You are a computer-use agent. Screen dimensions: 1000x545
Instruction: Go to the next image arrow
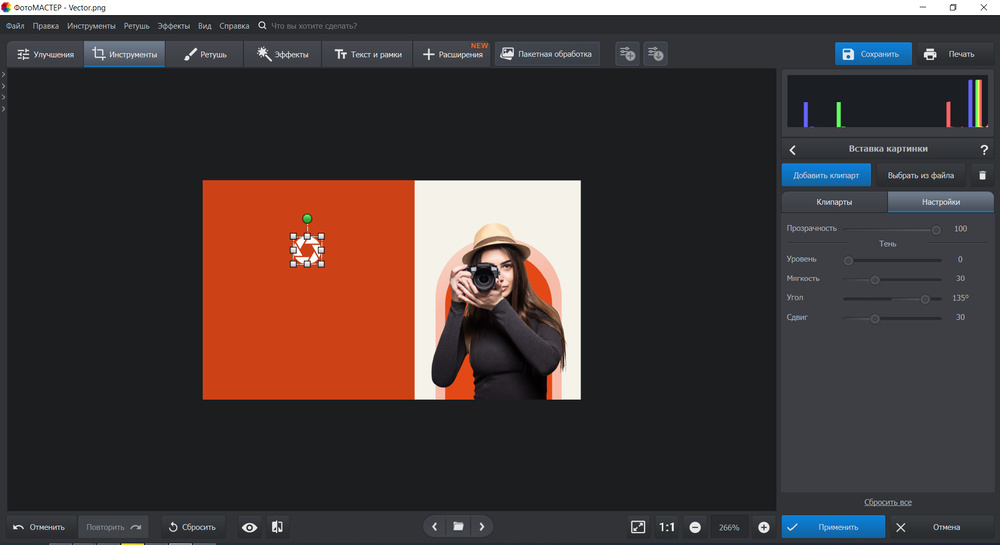[482, 526]
